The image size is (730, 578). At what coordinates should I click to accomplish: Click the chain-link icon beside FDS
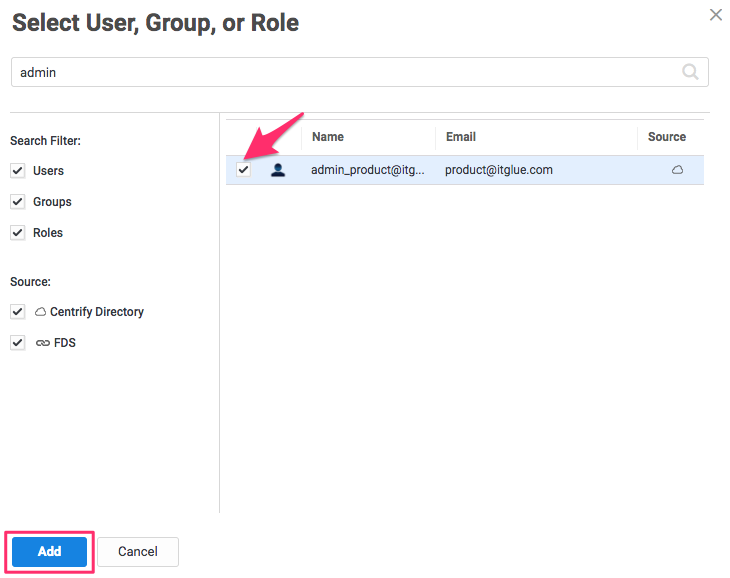tap(41, 343)
